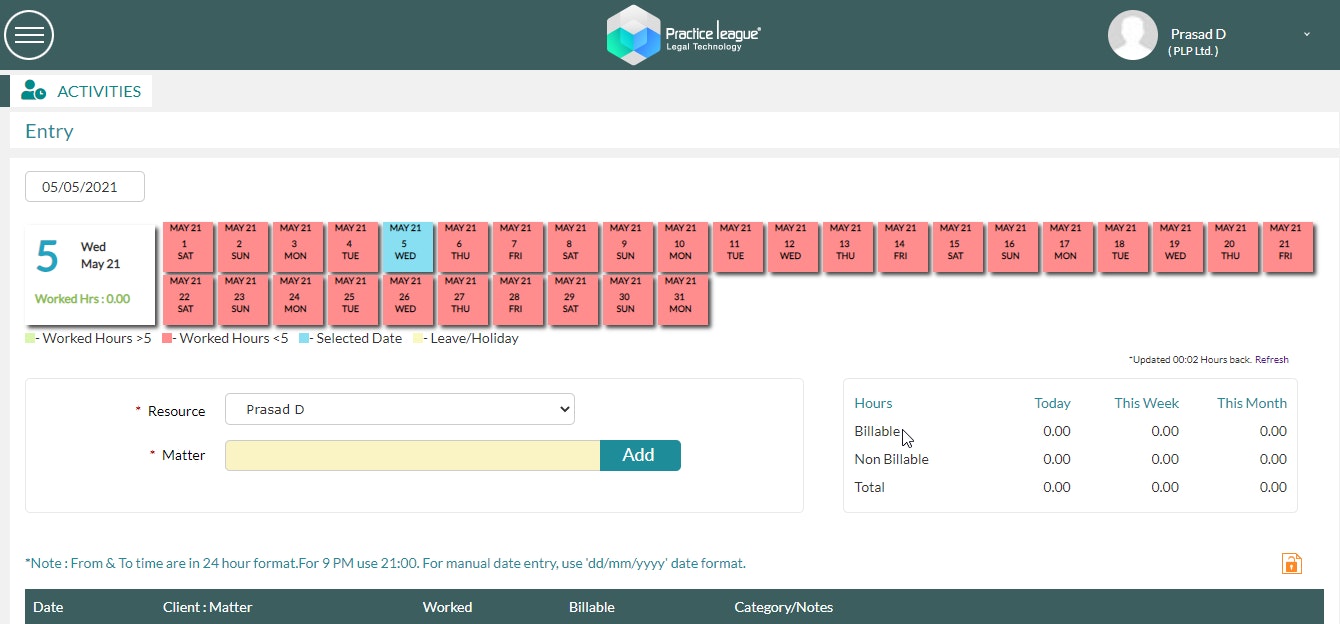Click the Practice League logo
This screenshot has width=1340, height=624.
click(x=684, y=35)
